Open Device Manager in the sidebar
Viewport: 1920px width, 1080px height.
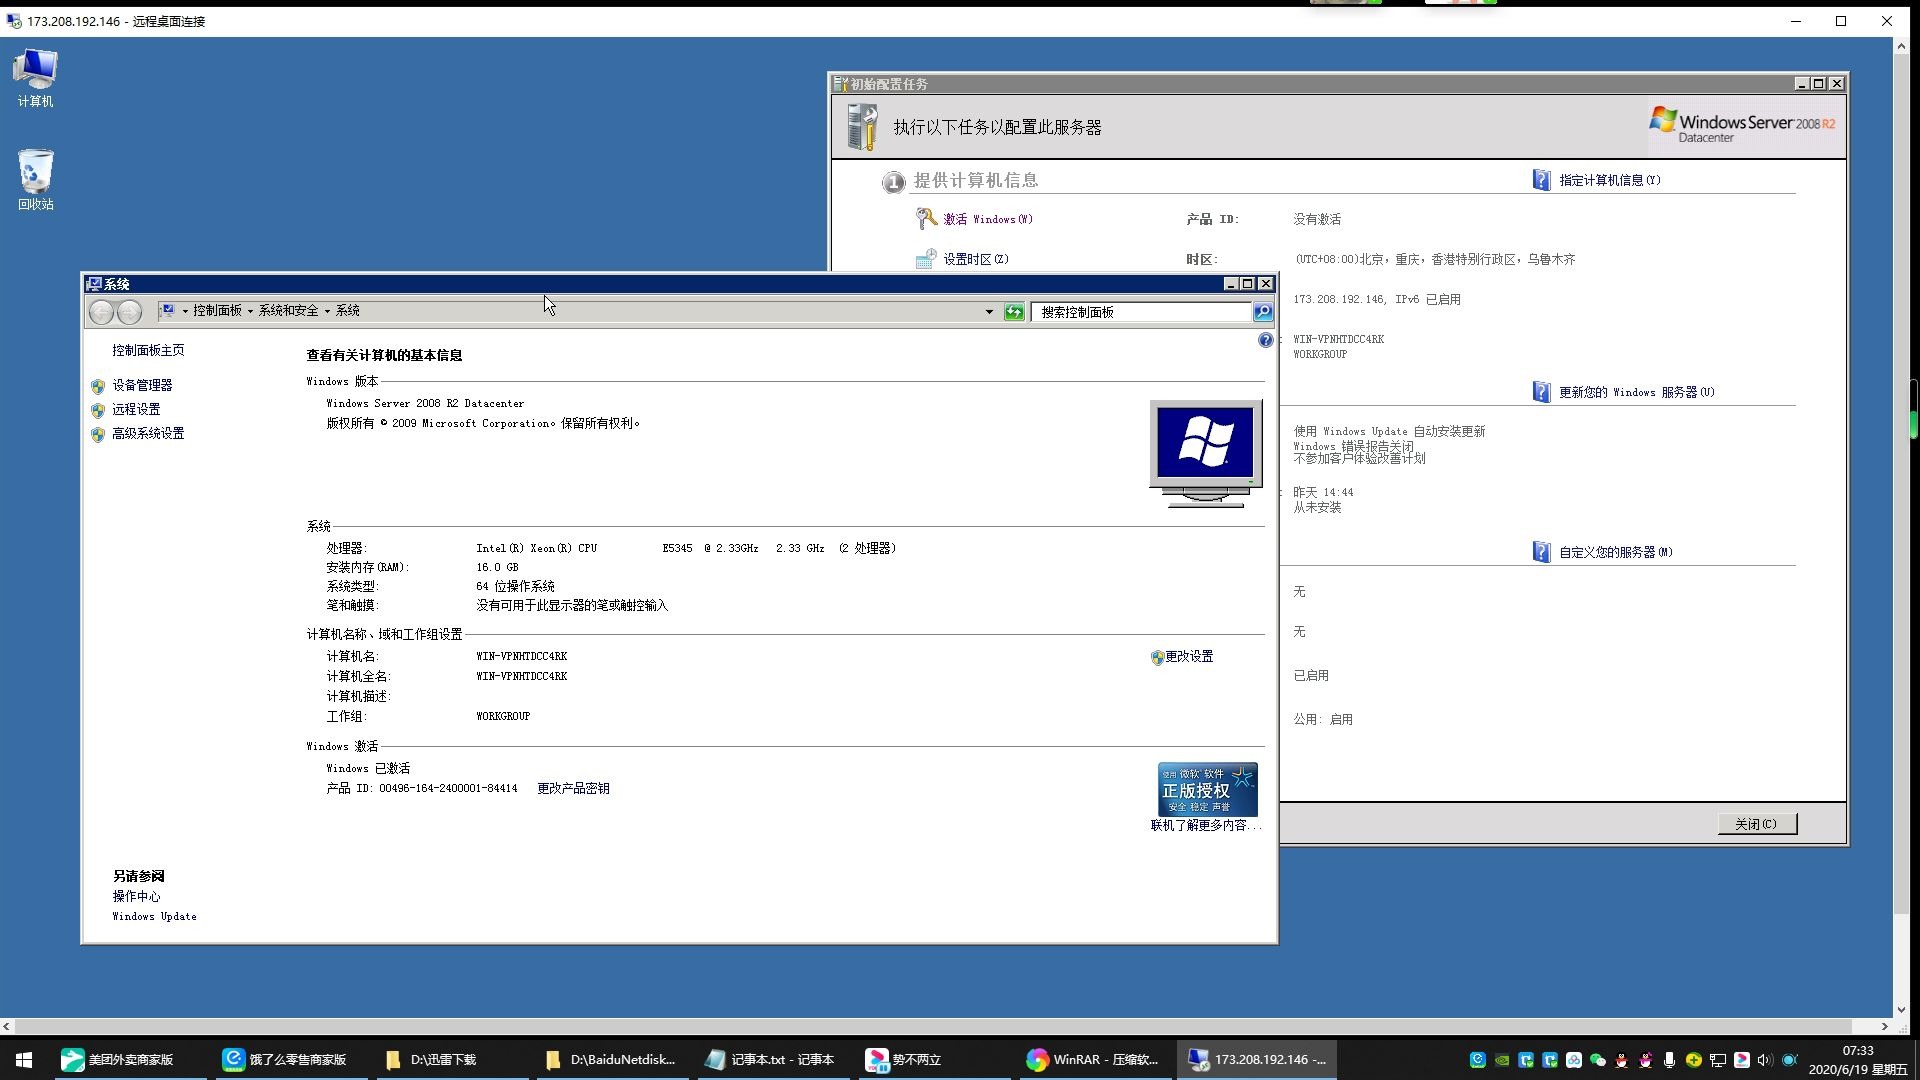coord(142,385)
